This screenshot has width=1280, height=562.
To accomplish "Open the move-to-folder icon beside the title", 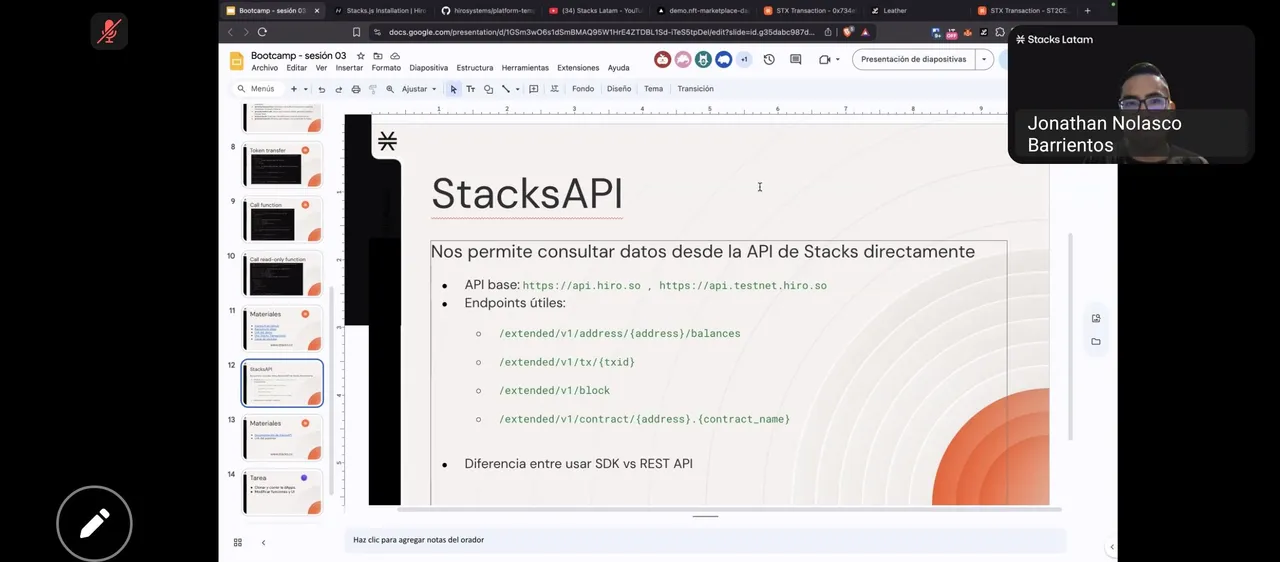I will point(378,56).
